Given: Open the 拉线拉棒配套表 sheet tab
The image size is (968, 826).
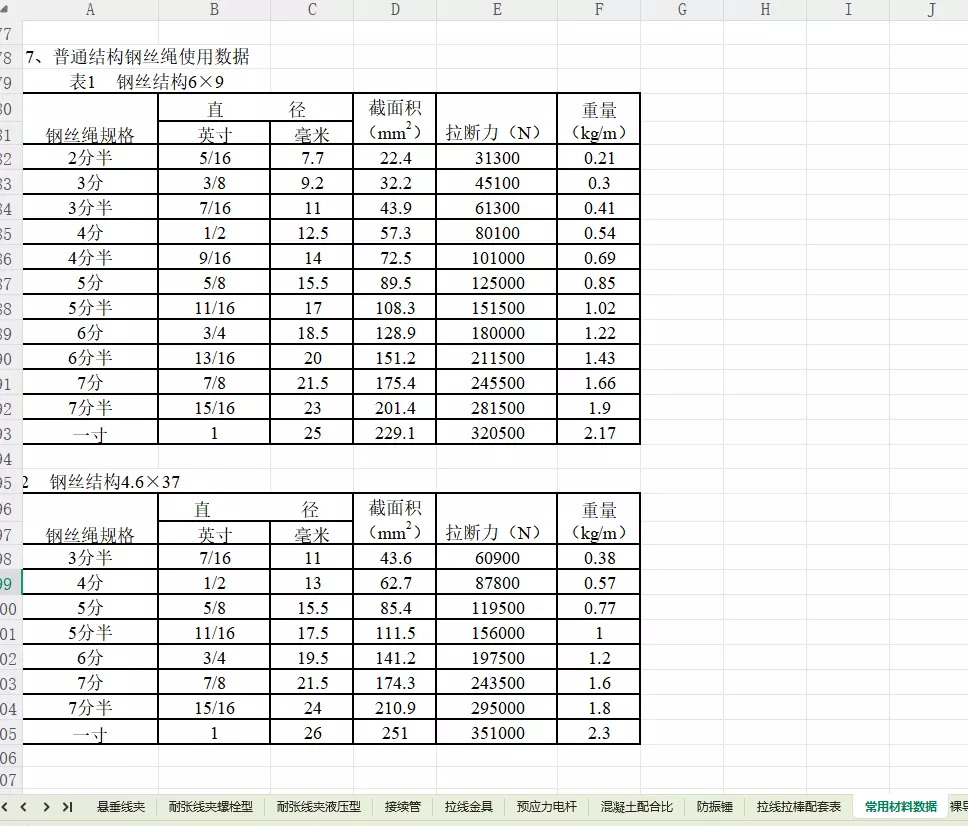Looking at the screenshot, I should pos(798,806).
